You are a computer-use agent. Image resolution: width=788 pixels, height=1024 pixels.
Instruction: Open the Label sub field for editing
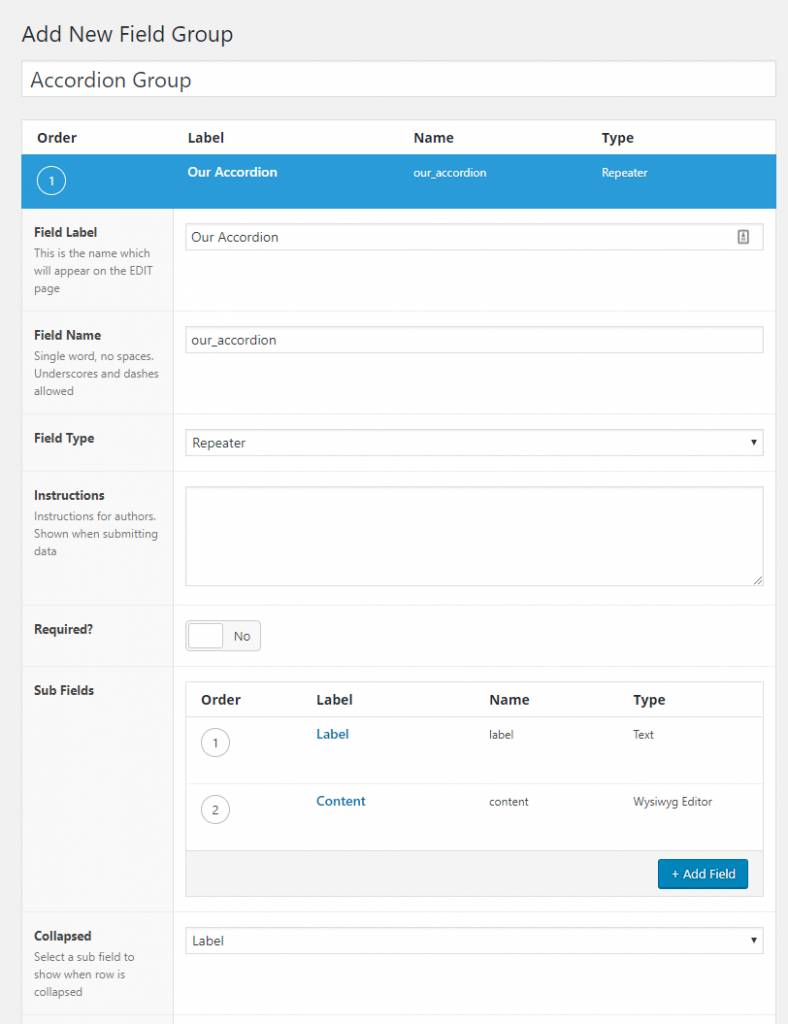(332, 734)
